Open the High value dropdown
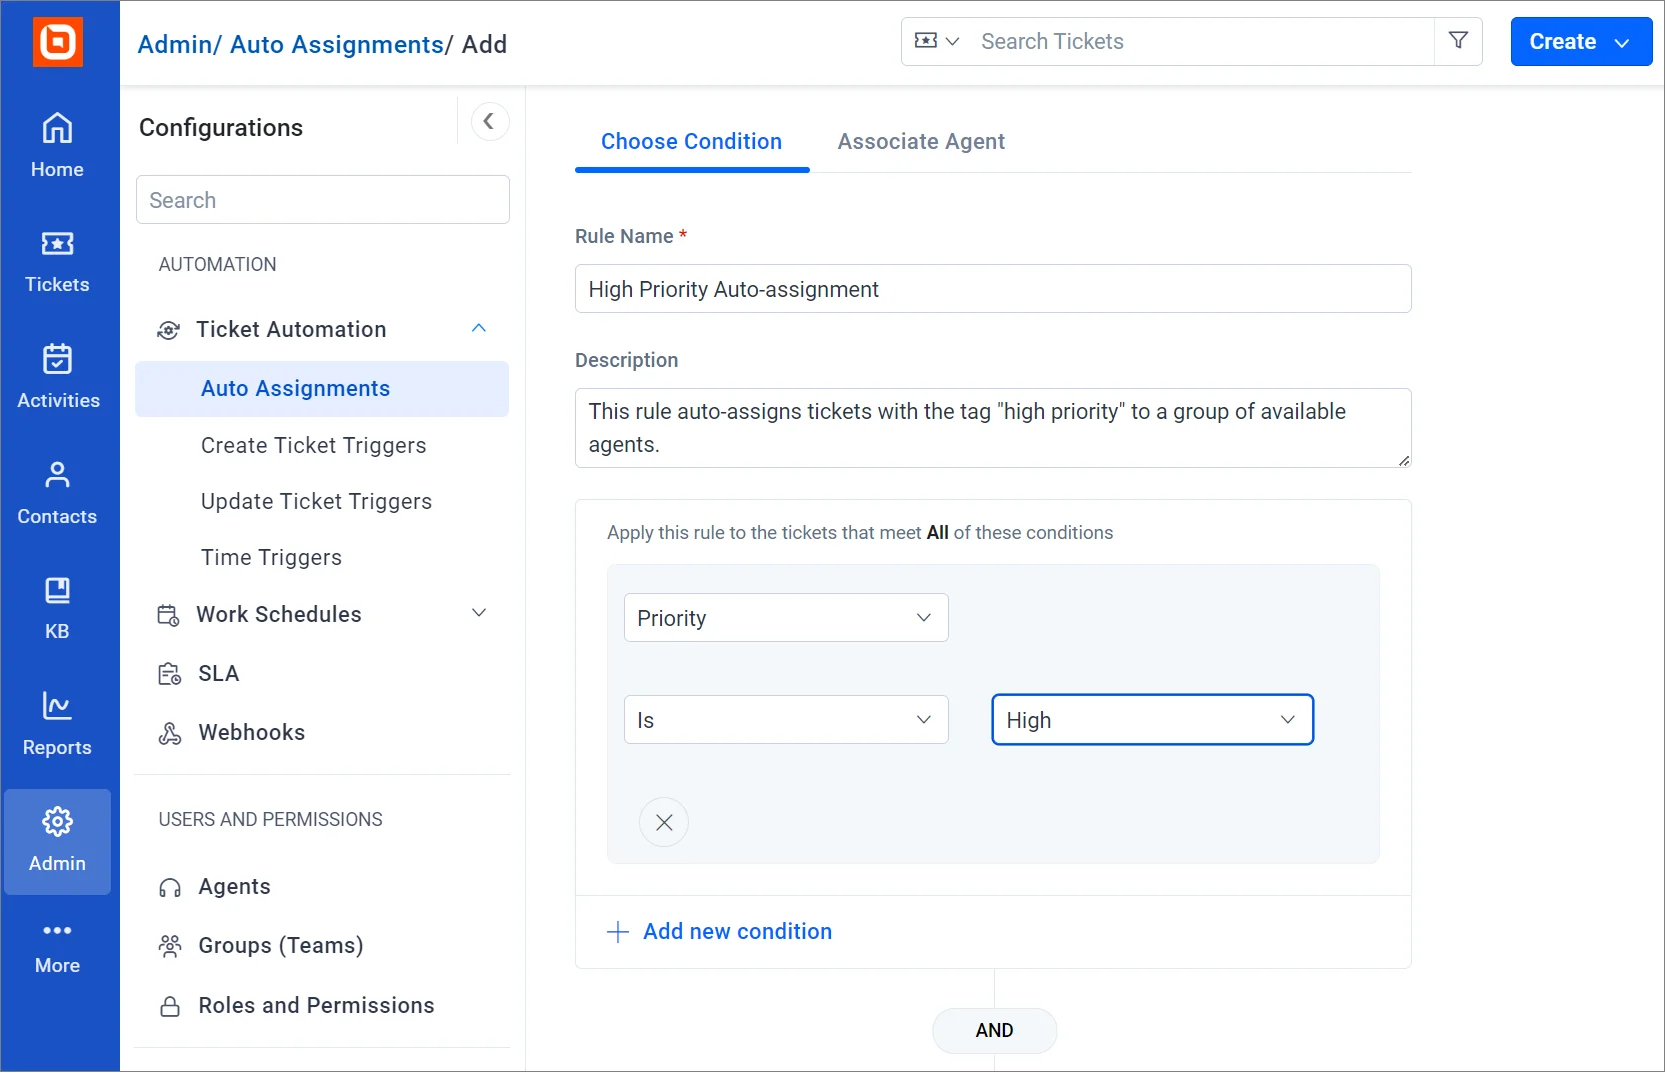 pyautogui.click(x=1152, y=720)
